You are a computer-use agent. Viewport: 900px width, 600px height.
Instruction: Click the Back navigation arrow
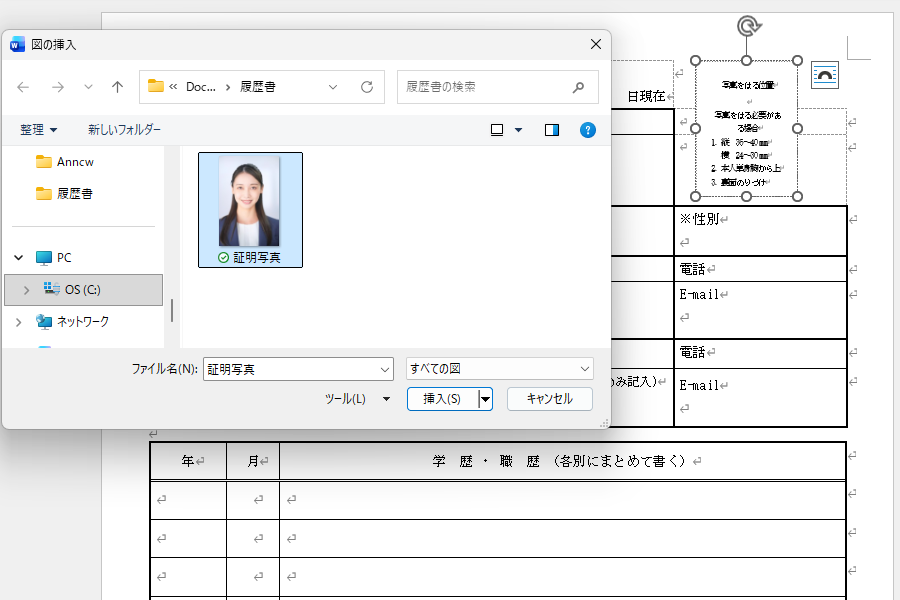[22, 87]
